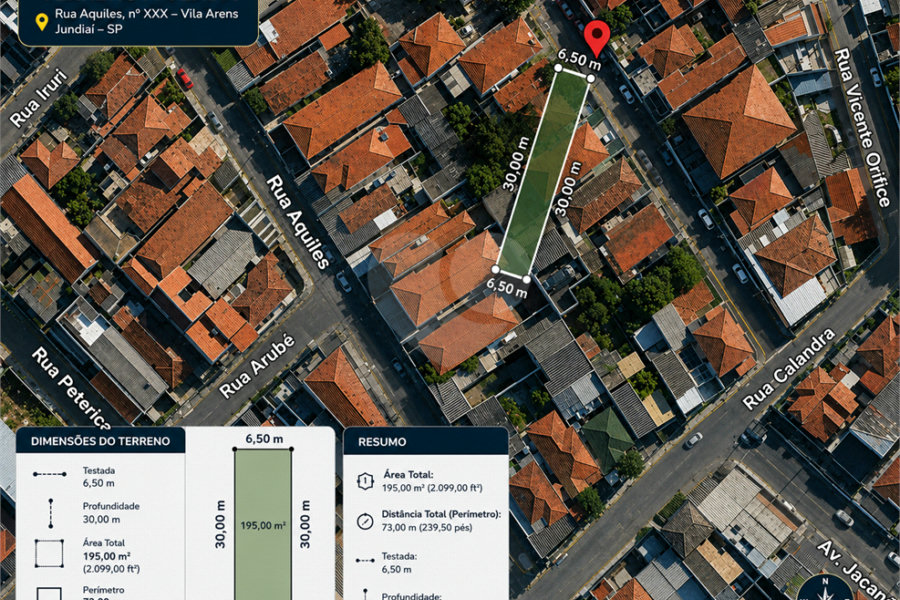Click the 'Av. Jacan' avenue label
This screenshot has height=600, width=900.
(x=855, y=568)
